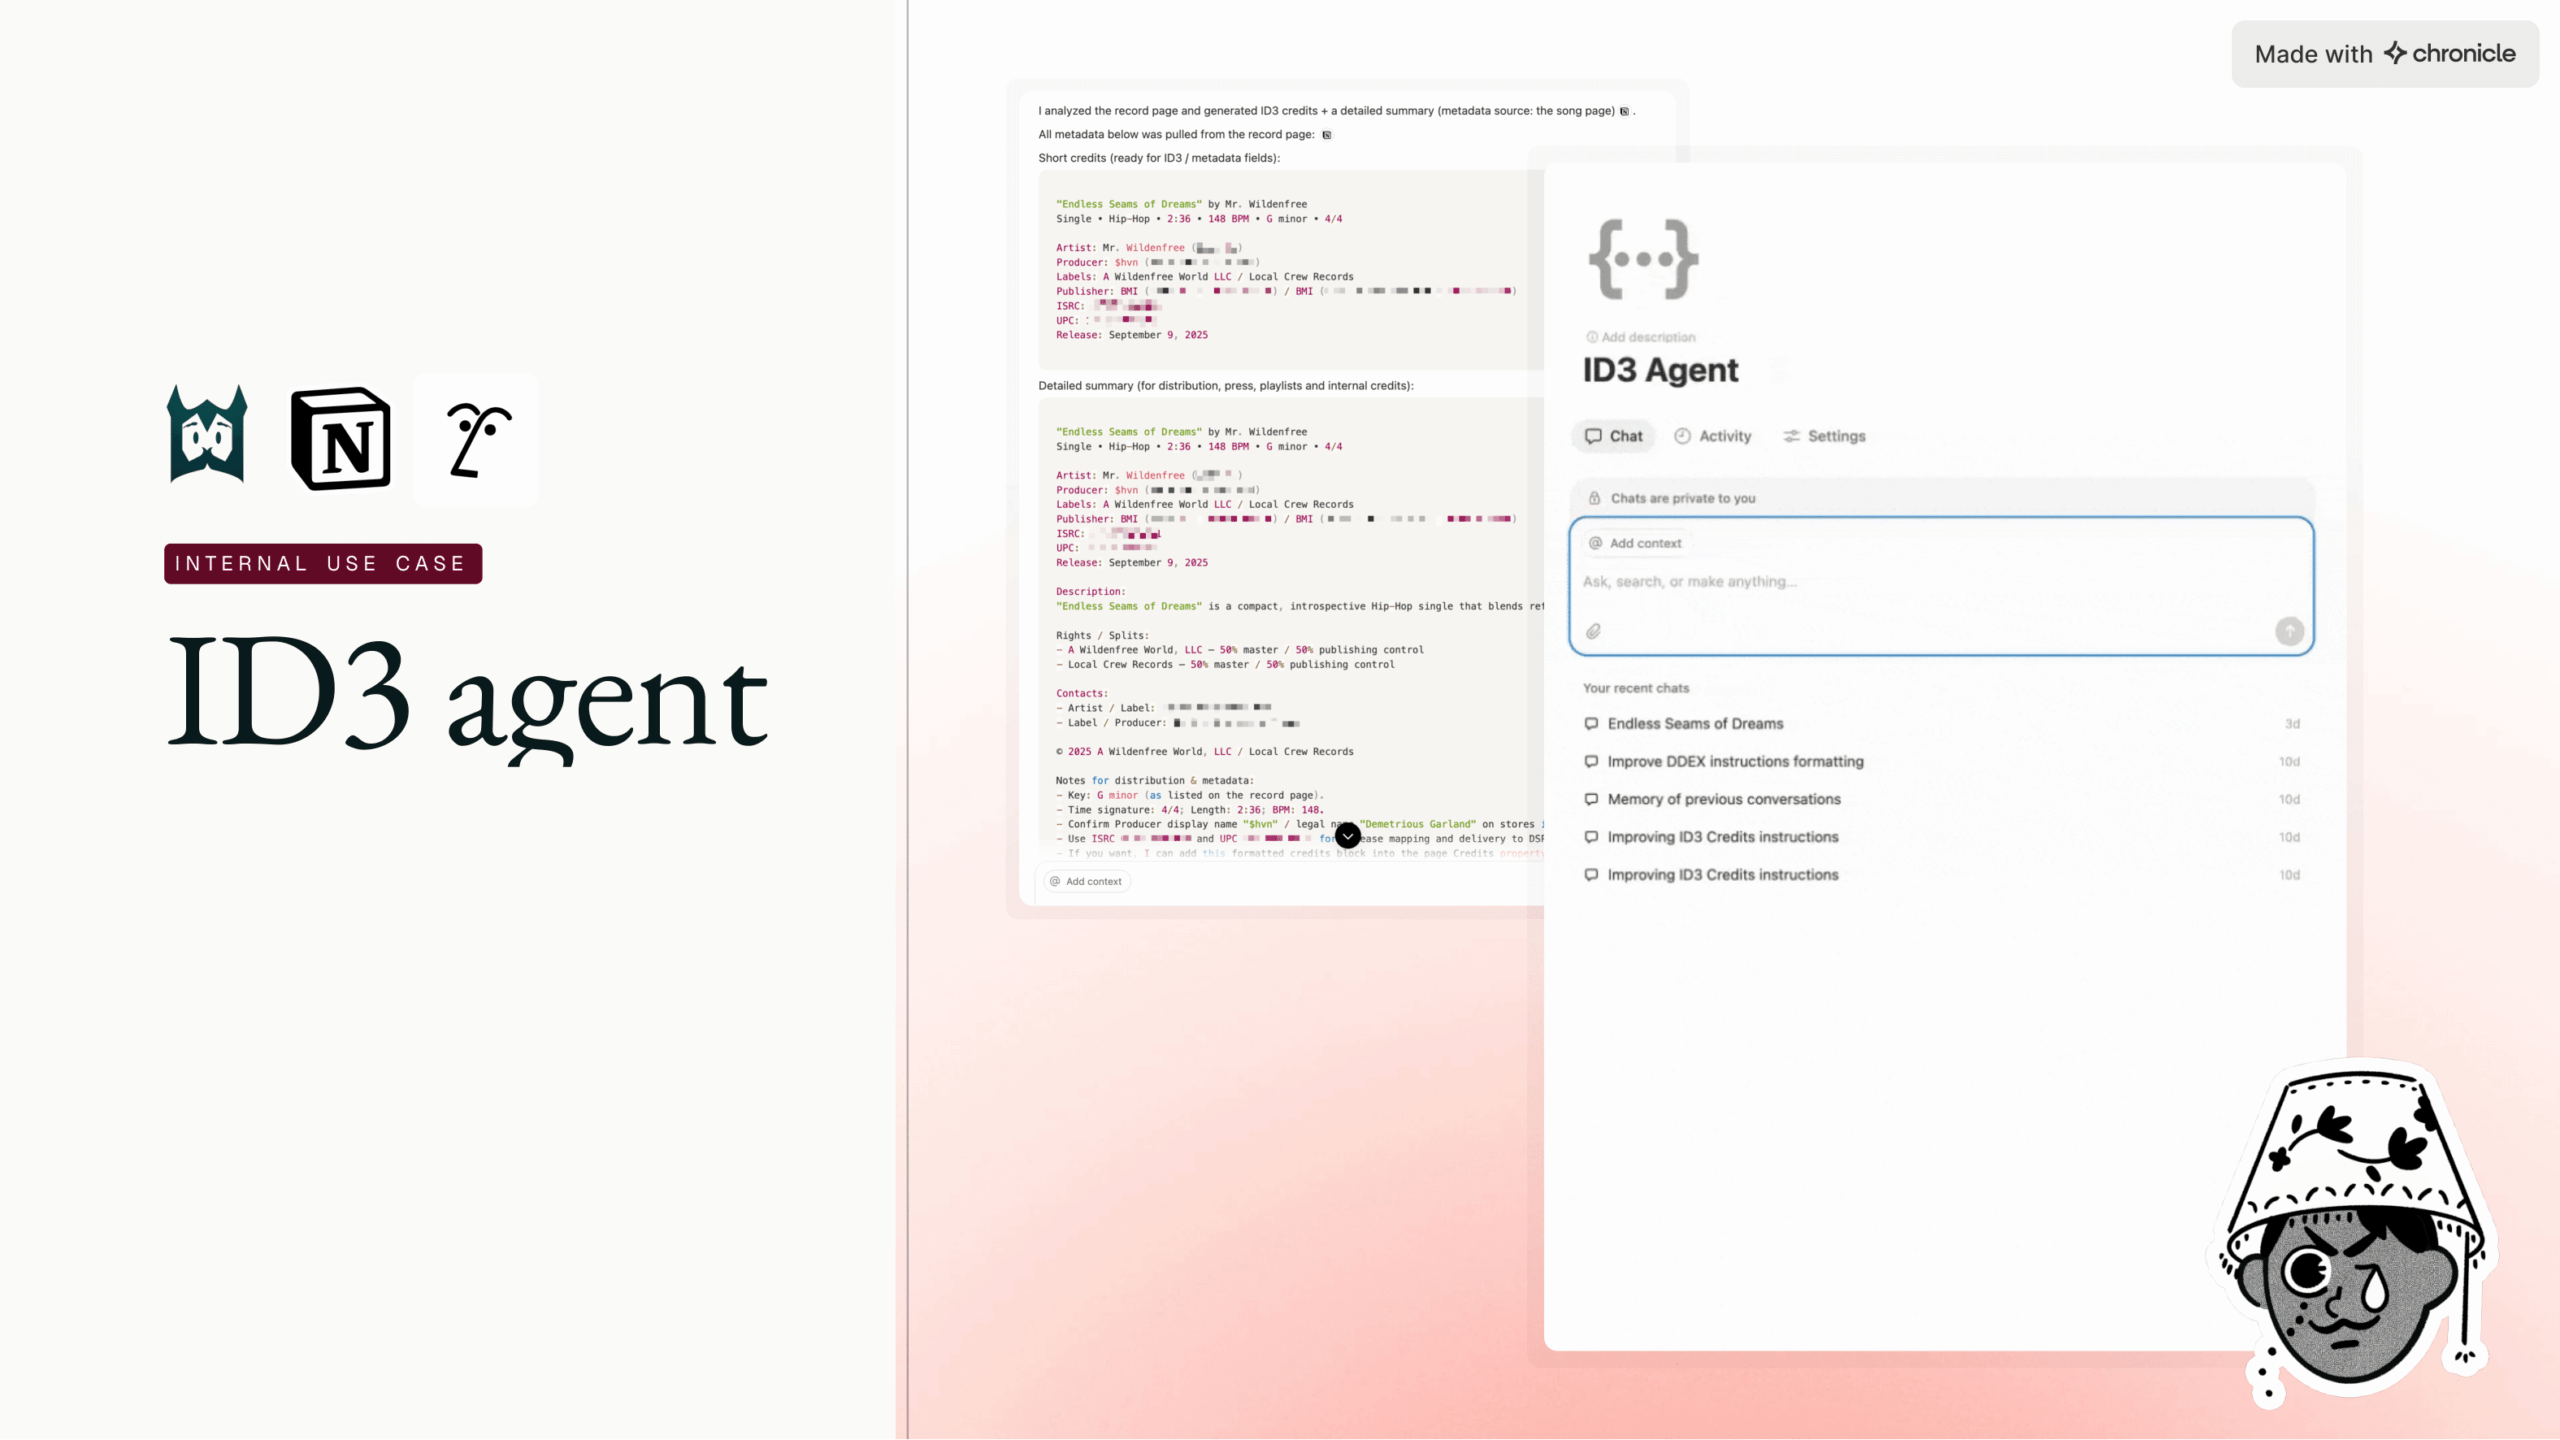Click the Notion logo icon

tap(340, 438)
